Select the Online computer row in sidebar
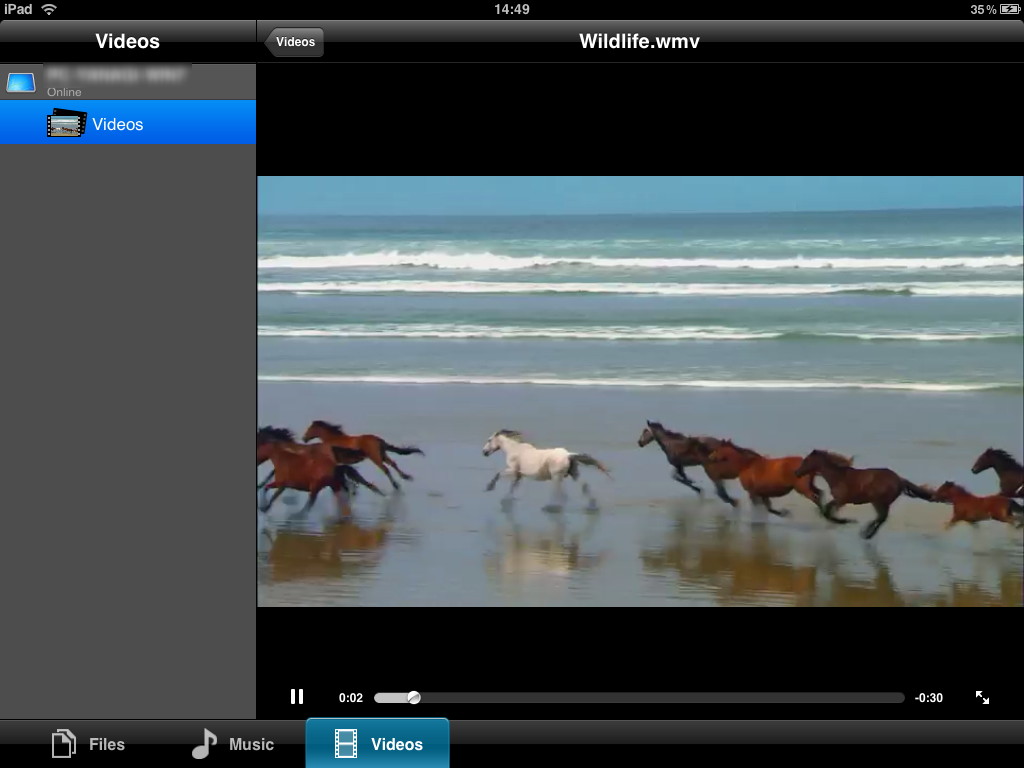The width and height of the screenshot is (1024, 768). coord(128,82)
